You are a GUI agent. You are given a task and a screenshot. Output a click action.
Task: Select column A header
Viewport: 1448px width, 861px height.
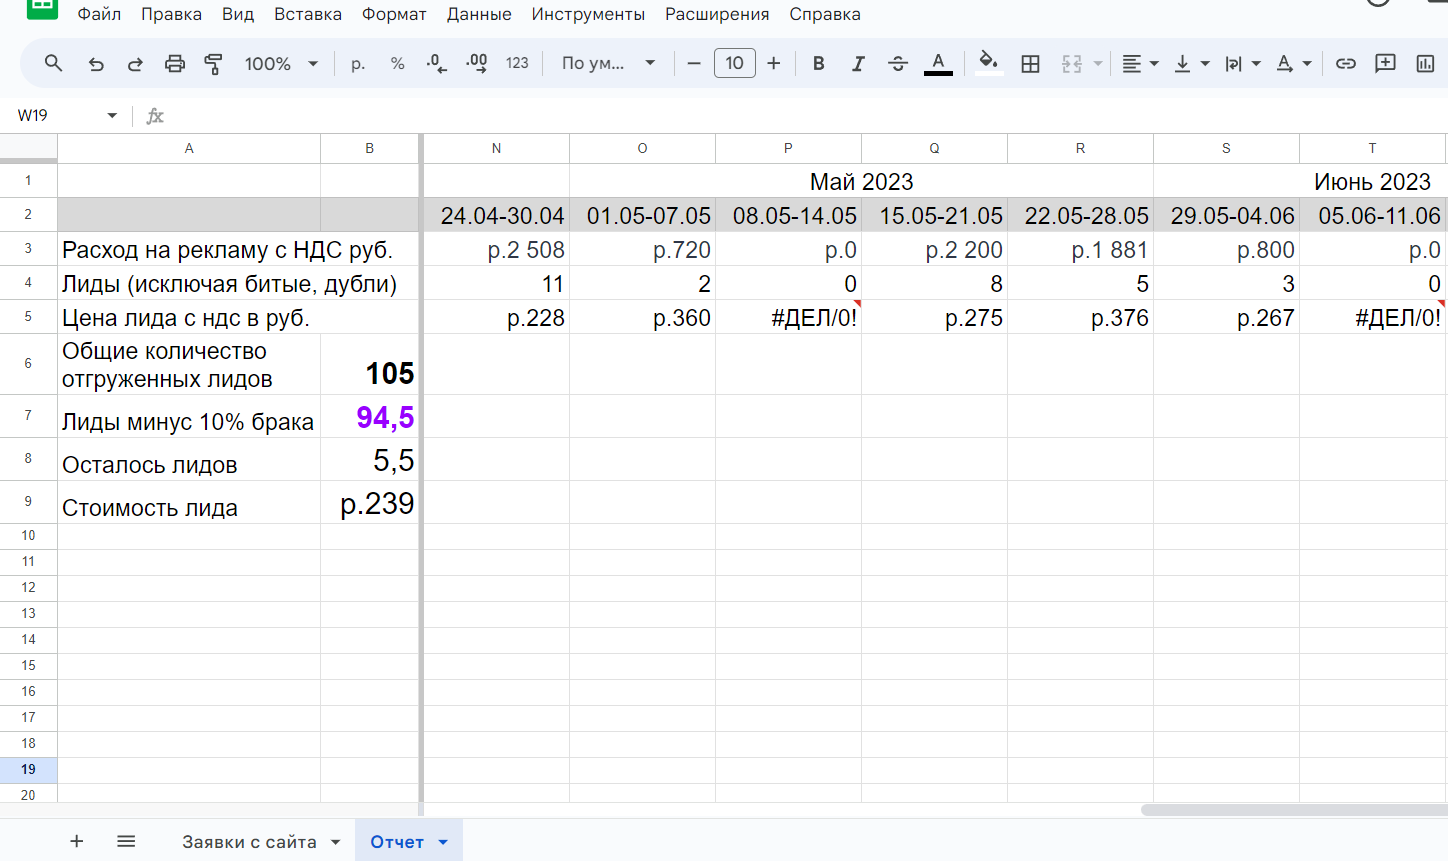tap(189, 148)
